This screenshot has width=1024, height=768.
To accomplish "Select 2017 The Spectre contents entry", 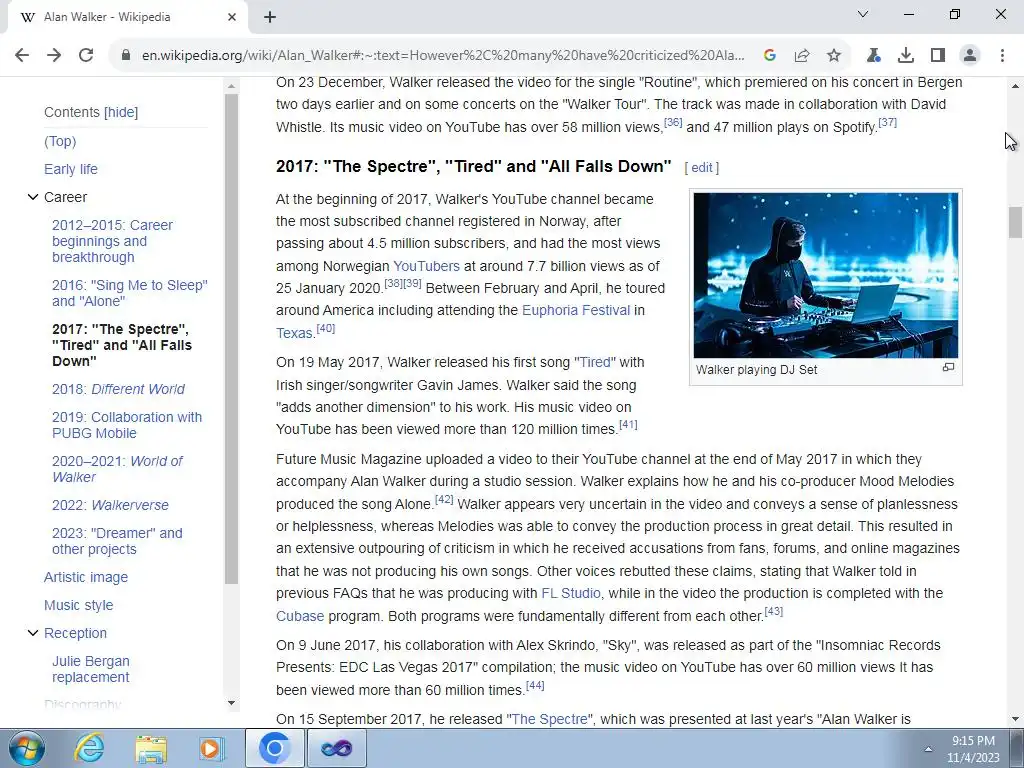I will [122, 345].
